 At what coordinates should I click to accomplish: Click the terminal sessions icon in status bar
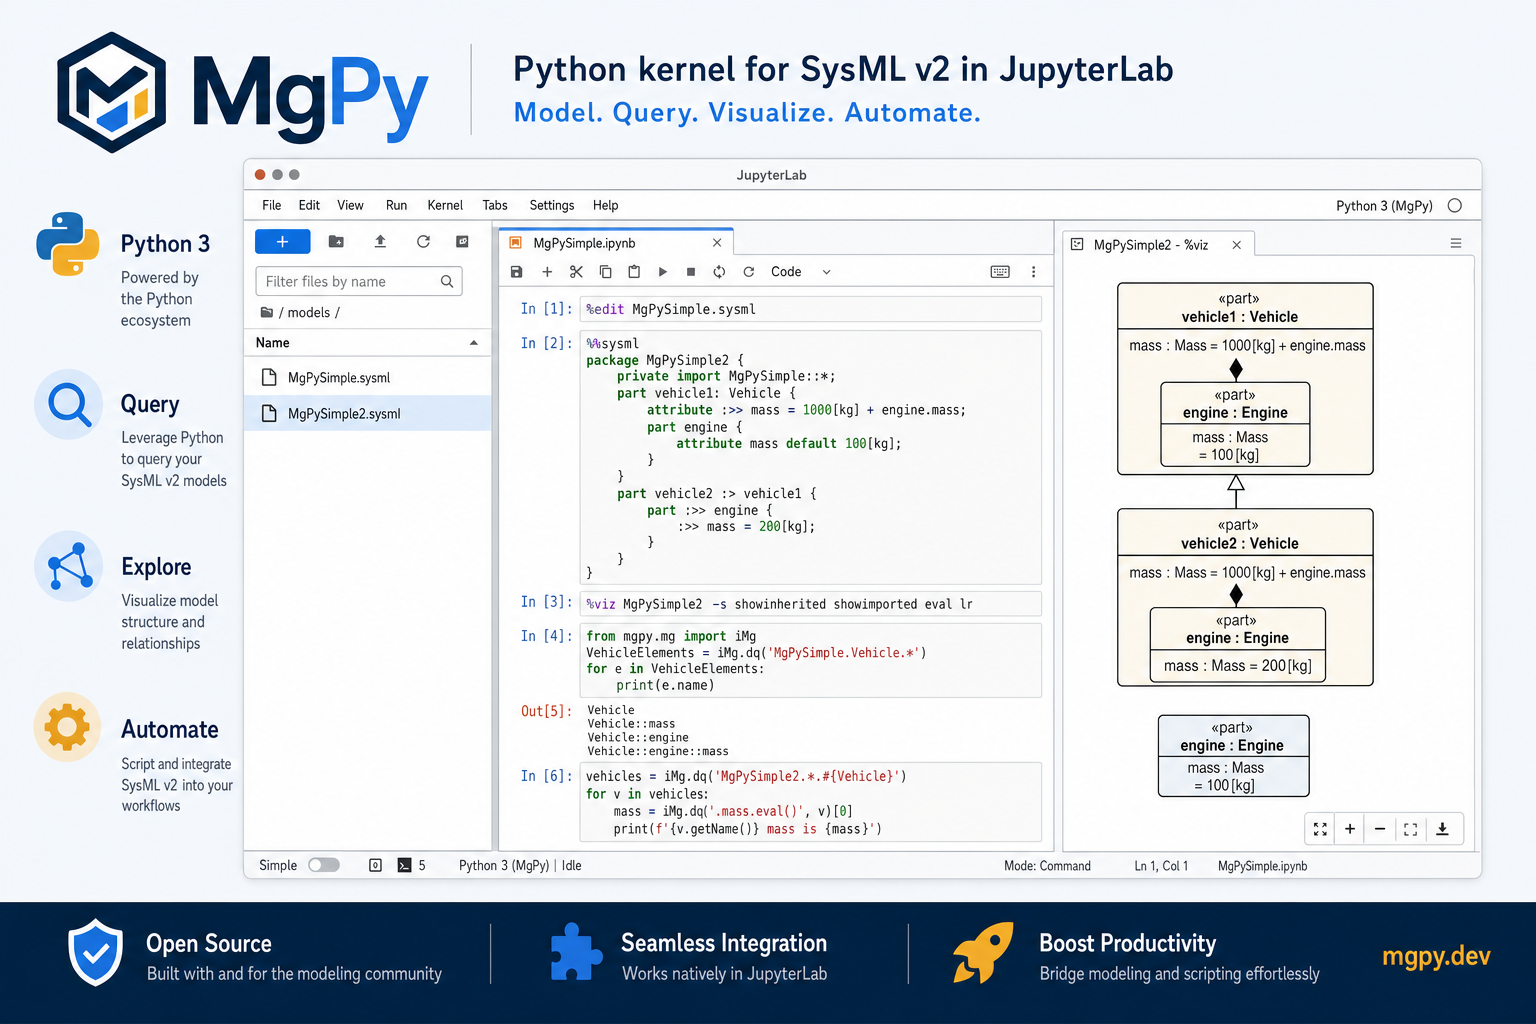pos(404,866)
